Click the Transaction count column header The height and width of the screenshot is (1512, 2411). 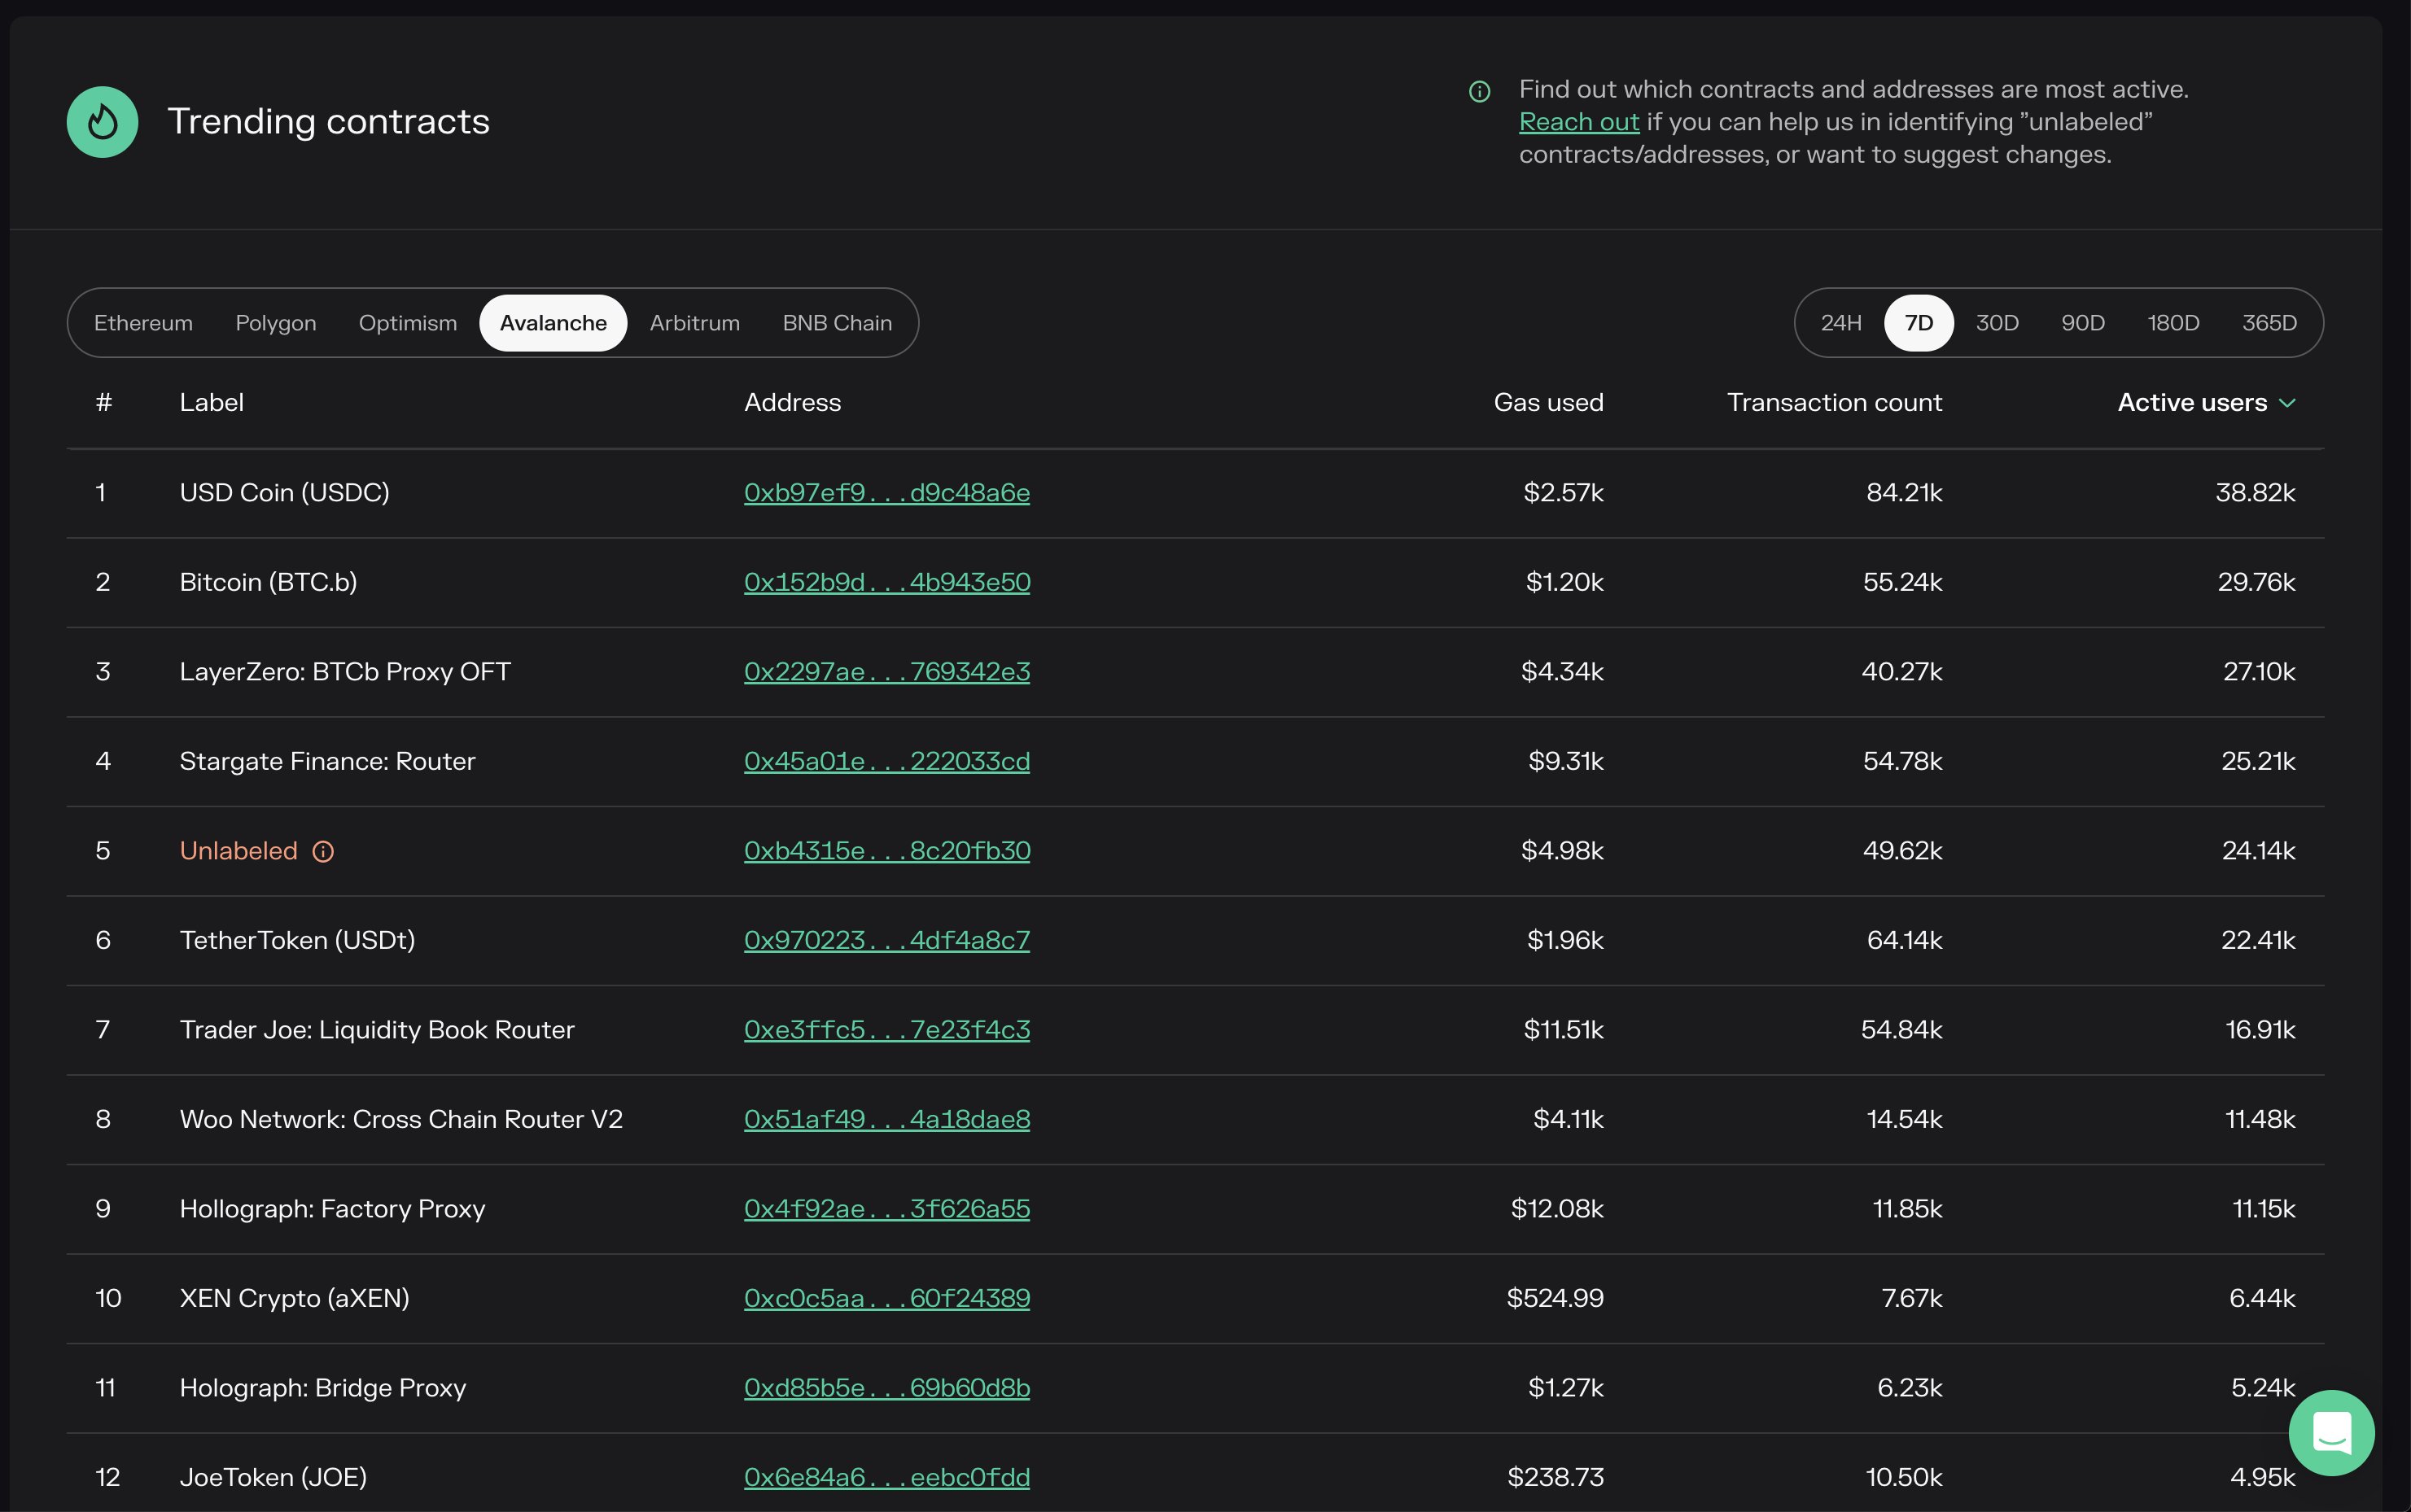(1834, 402)
